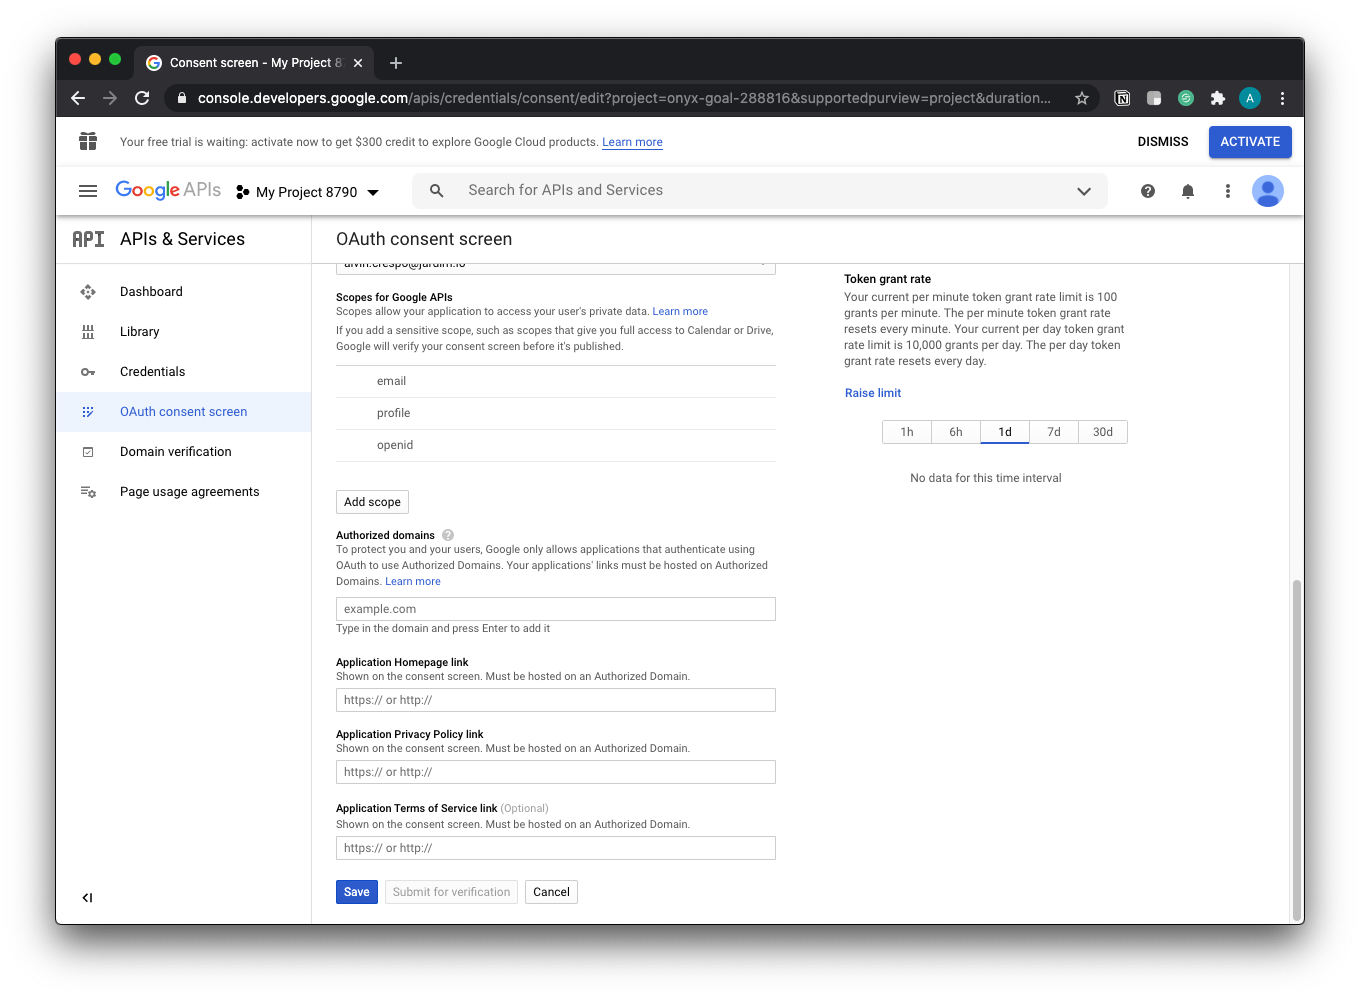Collapse the left sidebar panel
Viewport: 1360px width, 998px height.
pos(87,898)
